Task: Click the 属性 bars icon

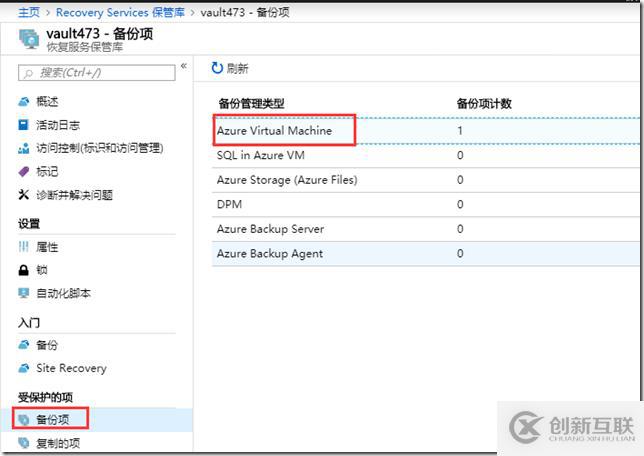Action: pyautogui.click(x=24, y=246)
